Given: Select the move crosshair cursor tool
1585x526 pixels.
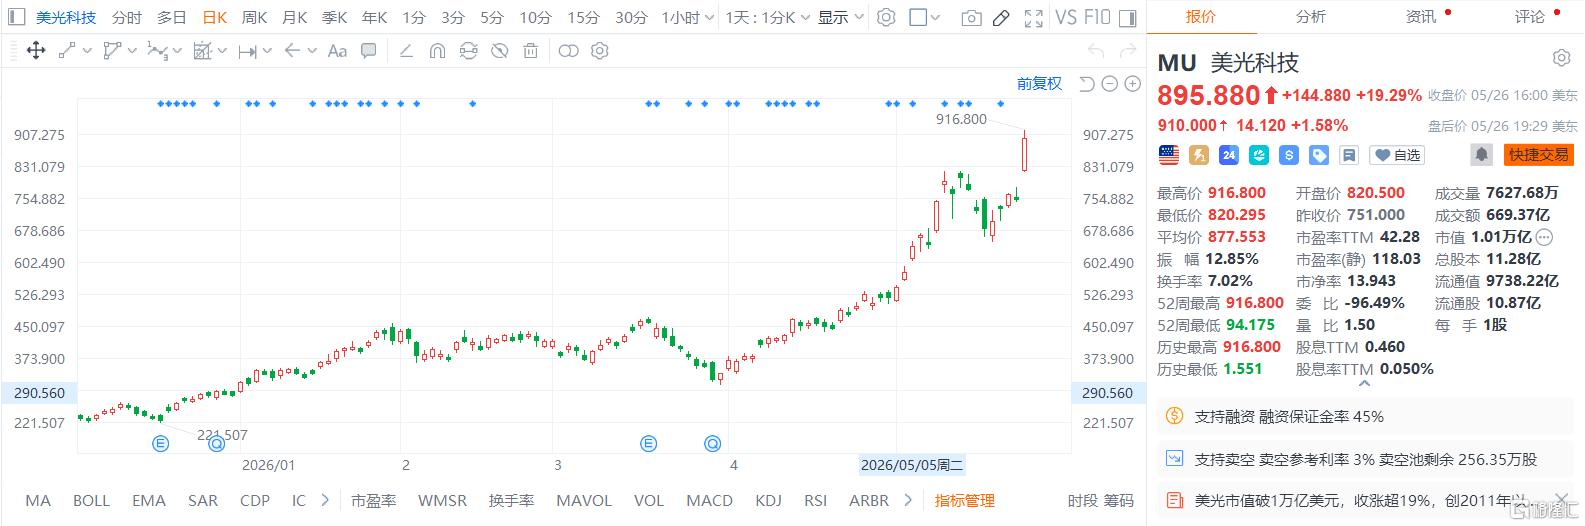Looking at the screenshot, I should pyautogui.click(x=36, y=51).
